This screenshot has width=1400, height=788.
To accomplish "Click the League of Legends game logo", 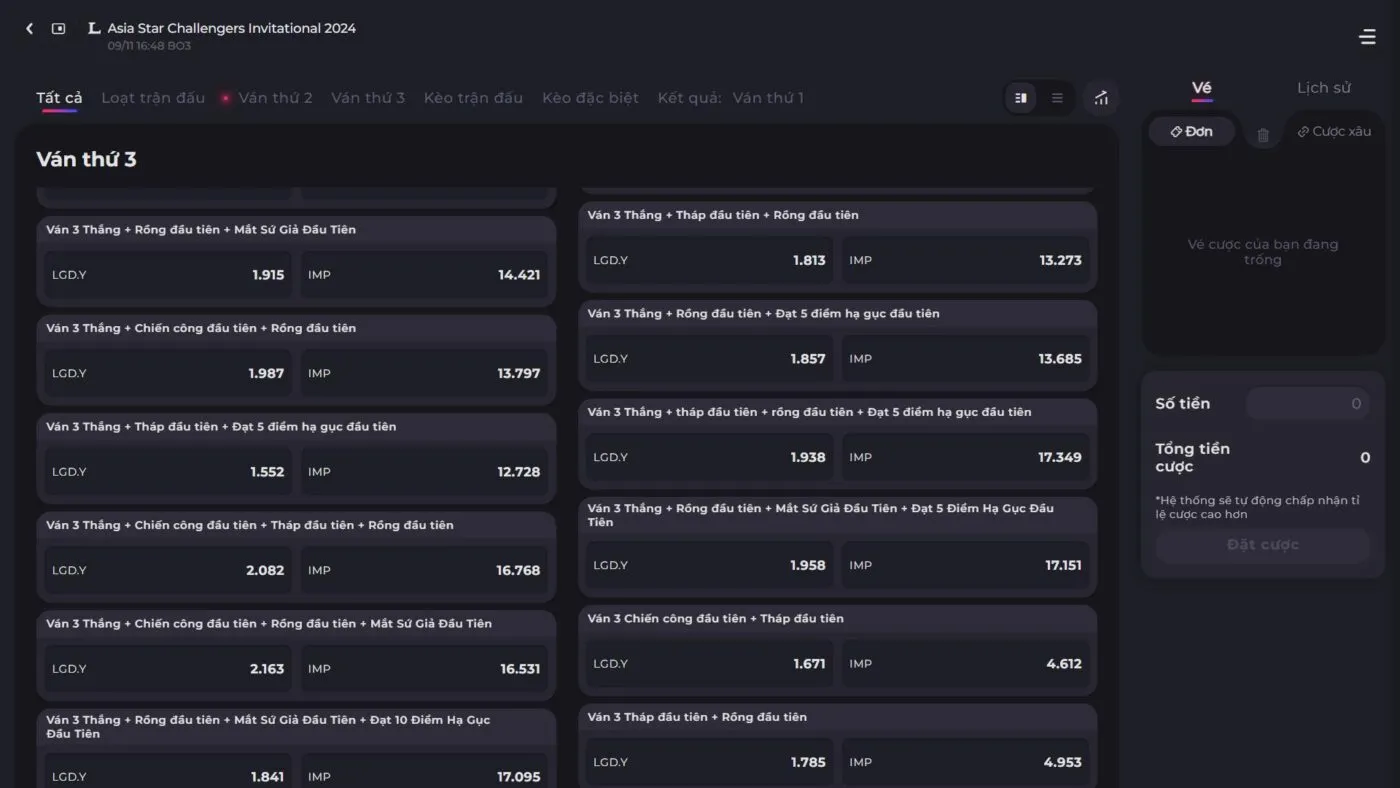I will click(94, 29).
